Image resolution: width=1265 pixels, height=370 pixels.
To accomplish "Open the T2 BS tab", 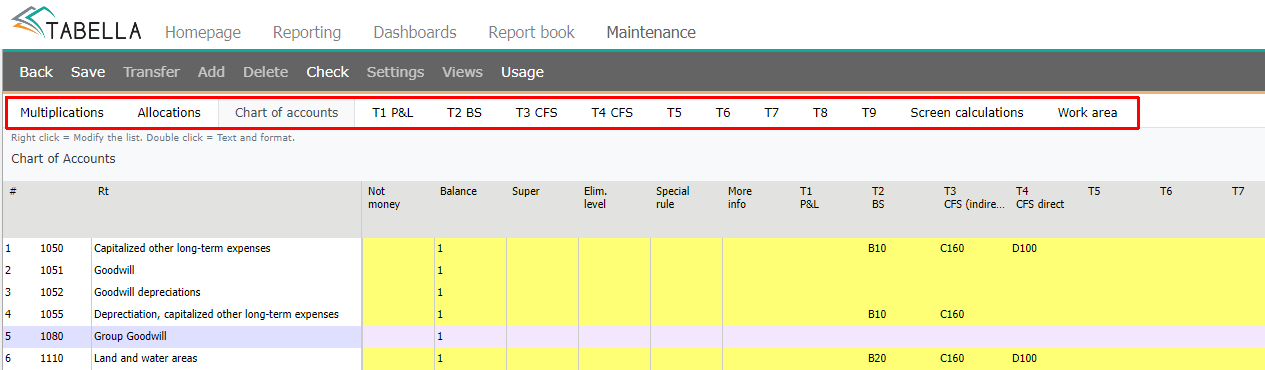I will (x=464, y=112).
